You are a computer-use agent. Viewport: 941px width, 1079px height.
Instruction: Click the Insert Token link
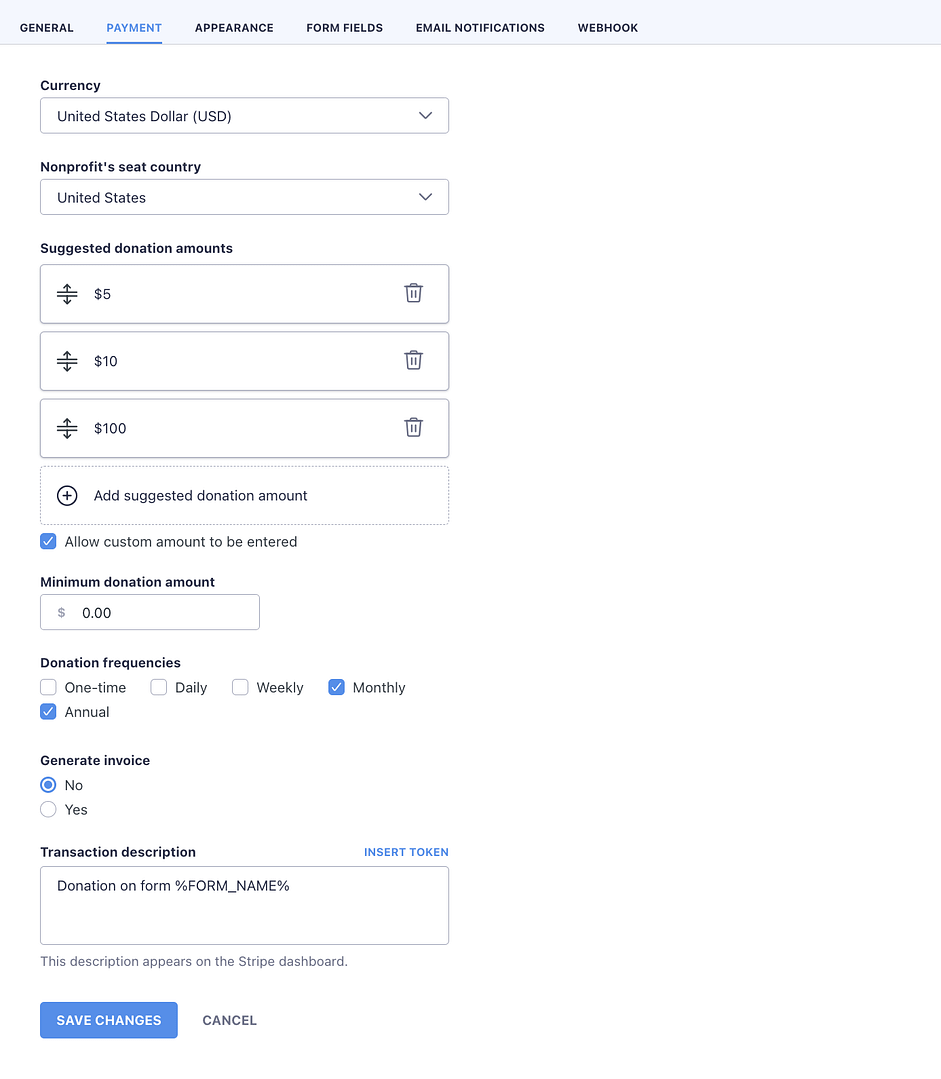(x=406, y=852)
